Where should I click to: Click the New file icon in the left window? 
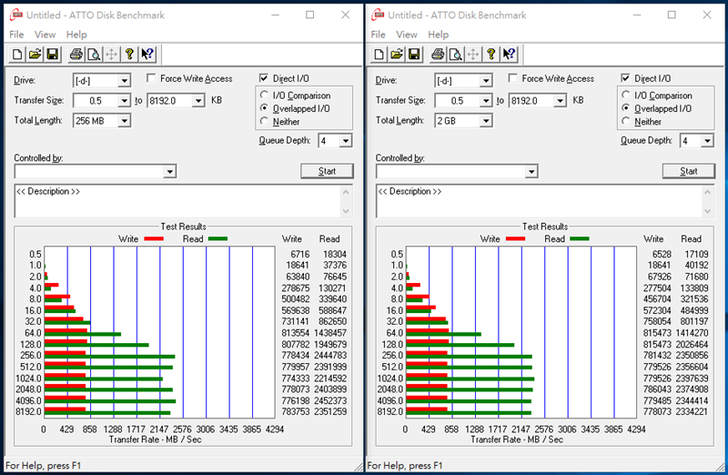point(16,54)
